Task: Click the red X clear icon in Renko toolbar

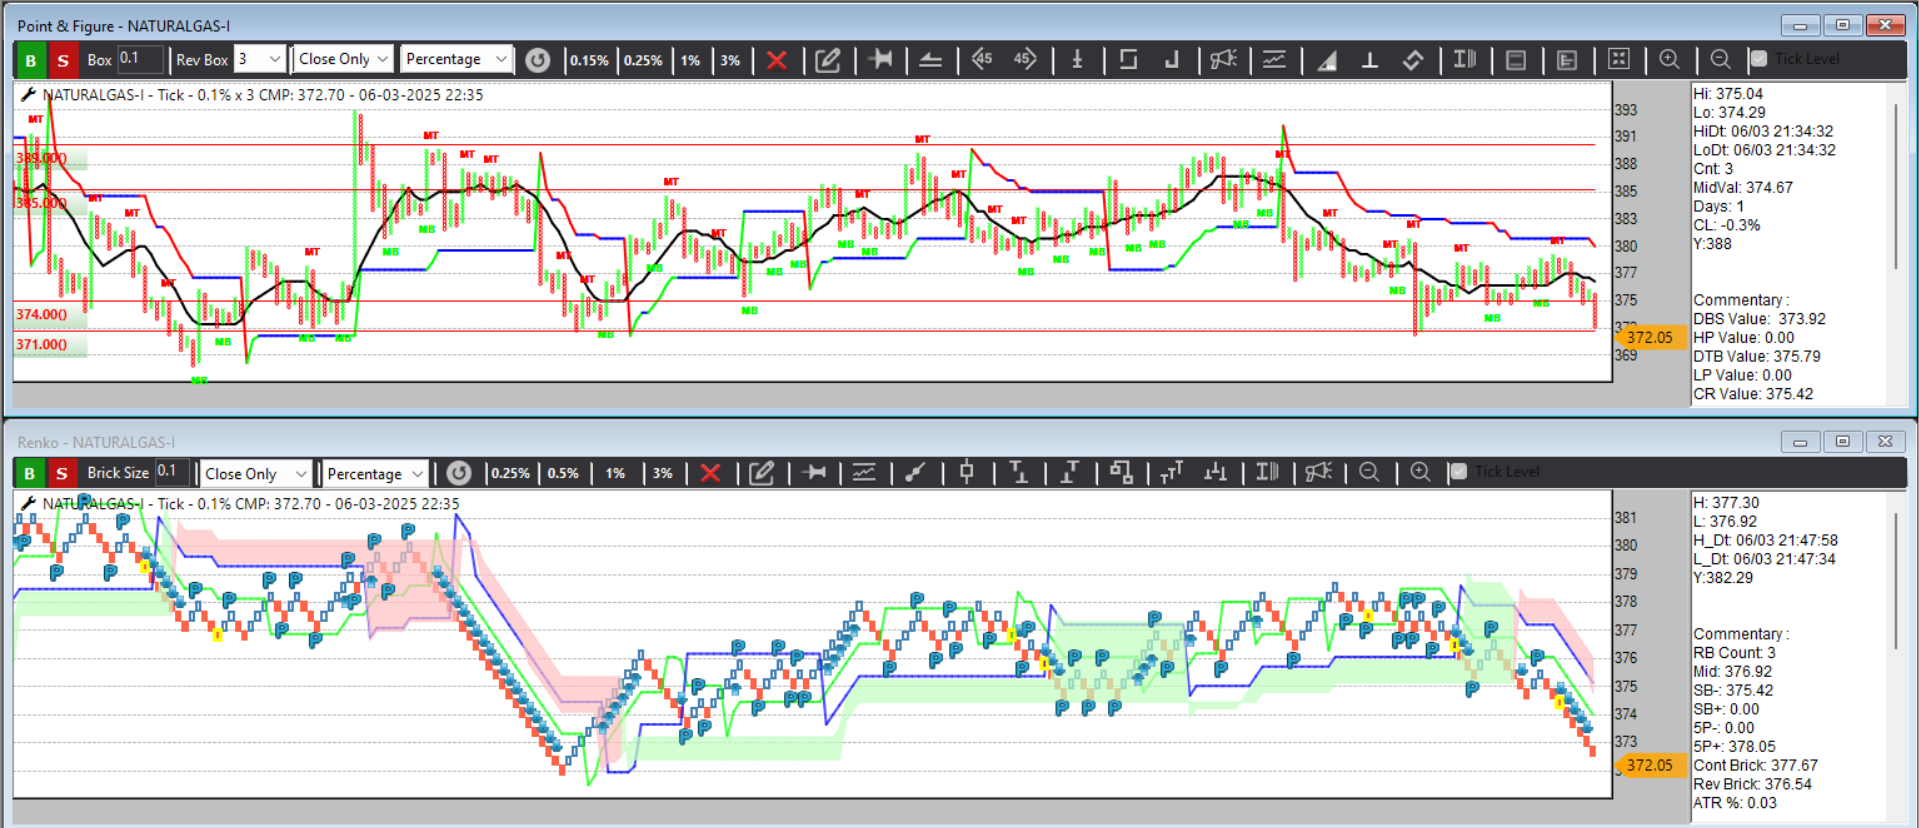Action: tap(710, 473)
